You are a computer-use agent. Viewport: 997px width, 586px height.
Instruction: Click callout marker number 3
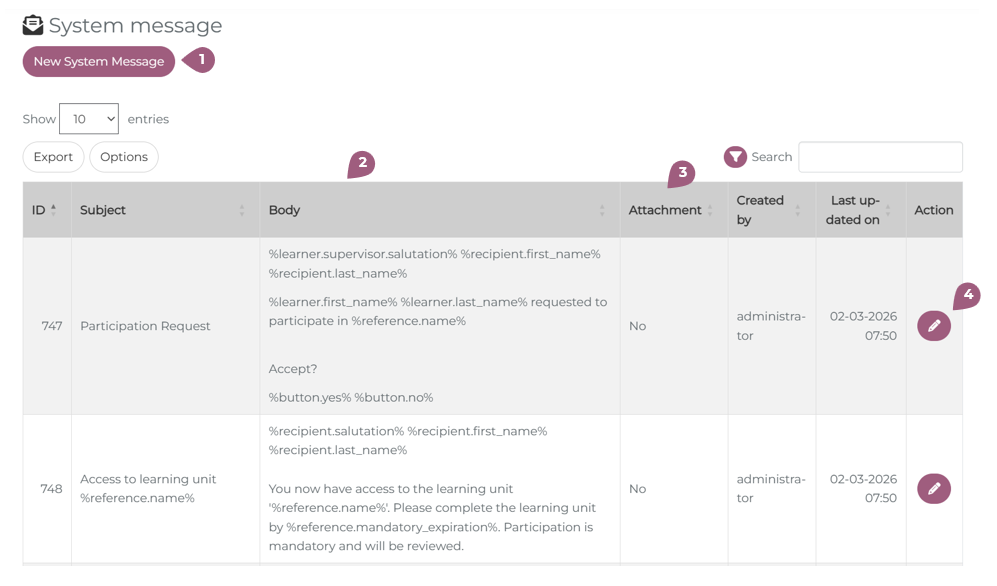click(x=682, y=173)
